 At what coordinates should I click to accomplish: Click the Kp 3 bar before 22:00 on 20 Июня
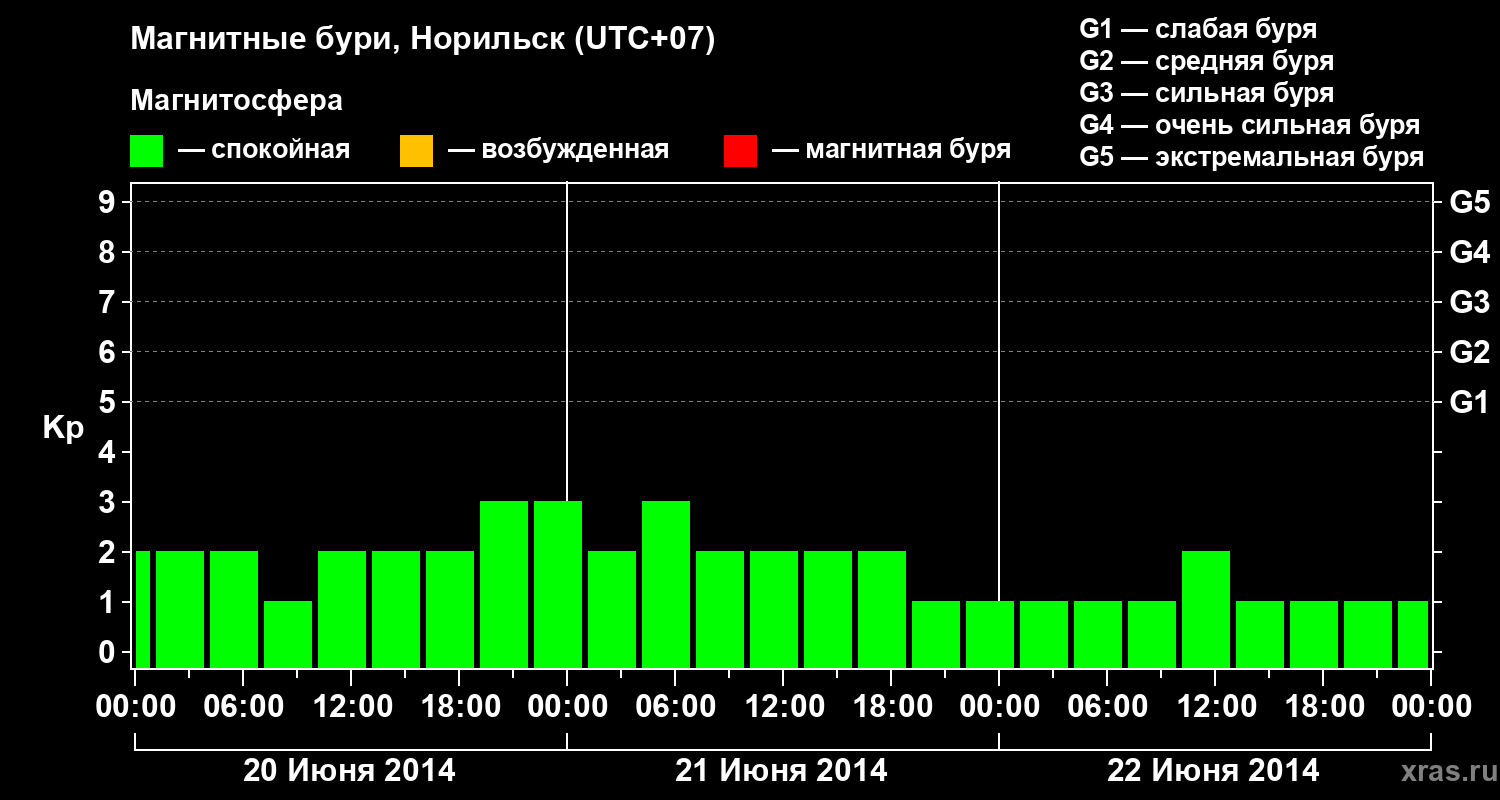(x=504, y=584)
